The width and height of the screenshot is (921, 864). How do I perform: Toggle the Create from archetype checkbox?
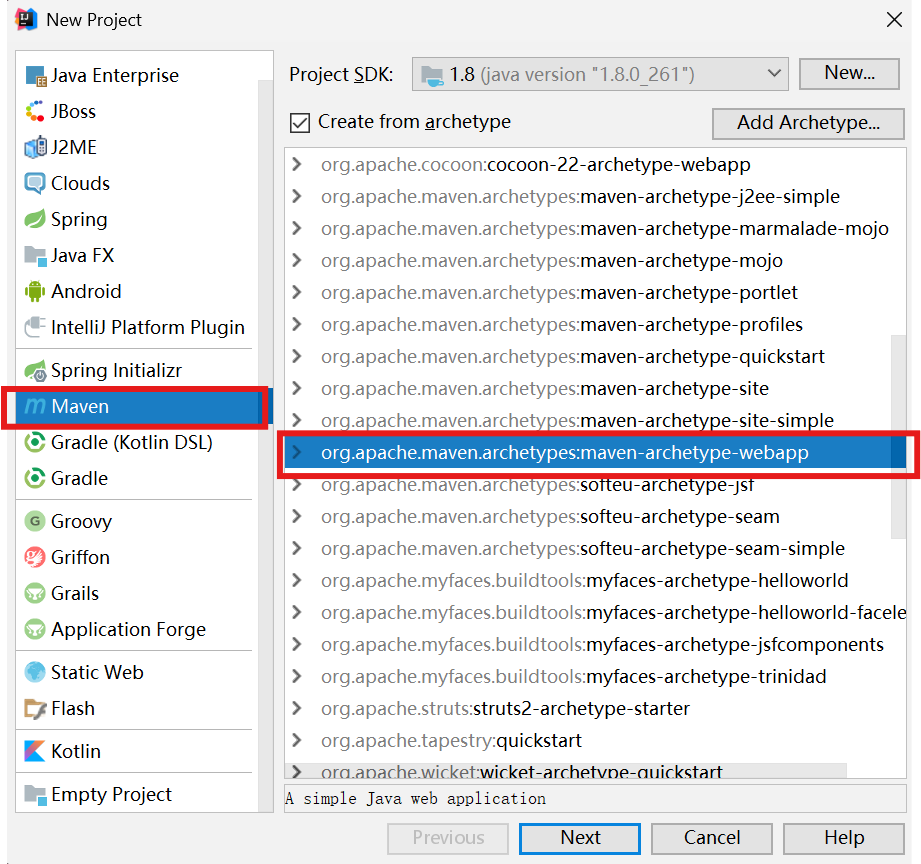point(300,123)
